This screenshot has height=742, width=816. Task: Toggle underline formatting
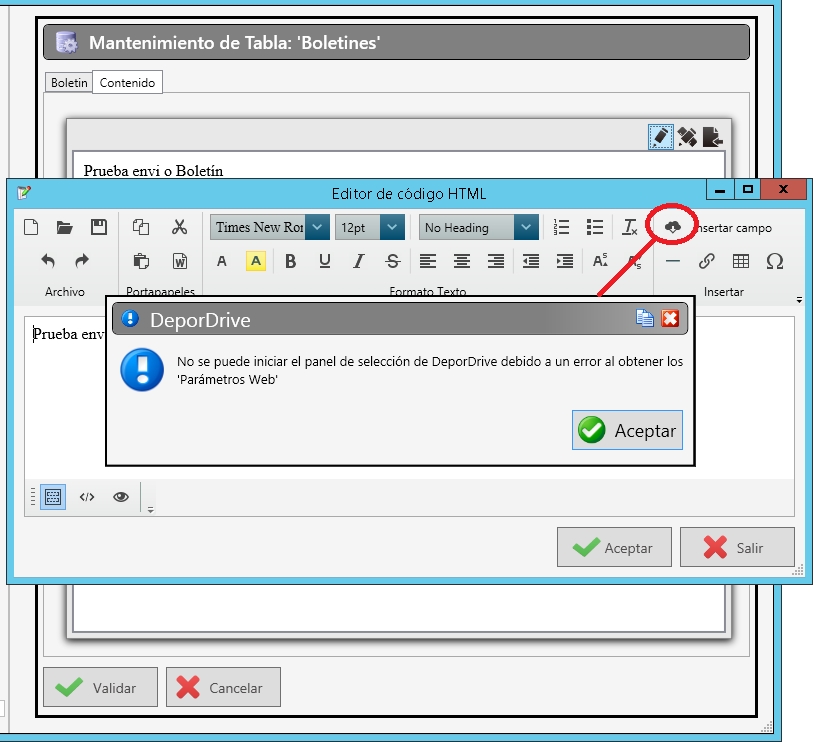[x=325, y=261]
